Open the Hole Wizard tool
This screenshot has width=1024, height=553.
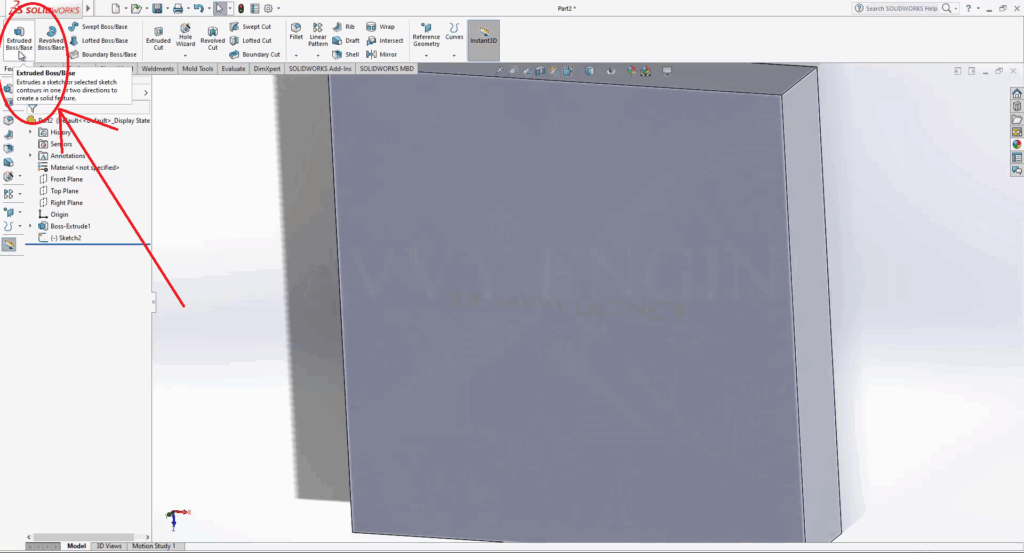(185, 37)
